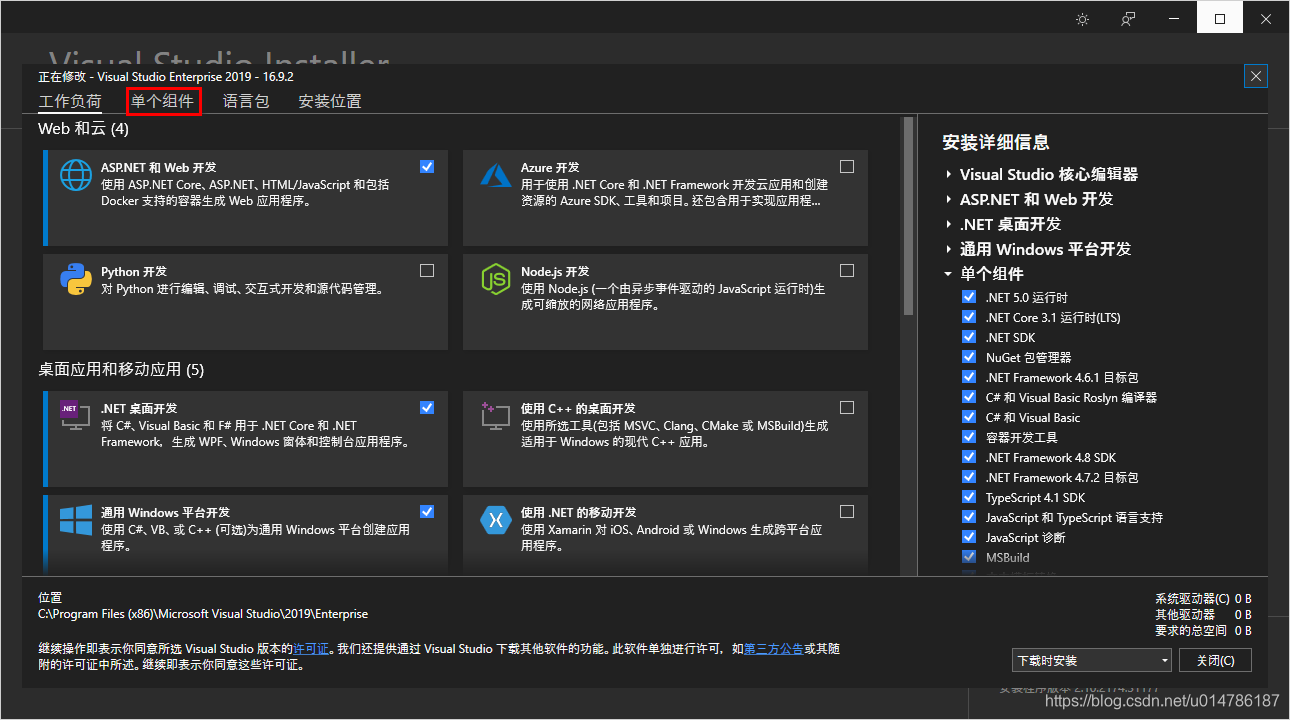The image size is (1290, 720).
Task: Toggle 通用 Windows 平台开发 workload checkbox
Action: [427, 511]
